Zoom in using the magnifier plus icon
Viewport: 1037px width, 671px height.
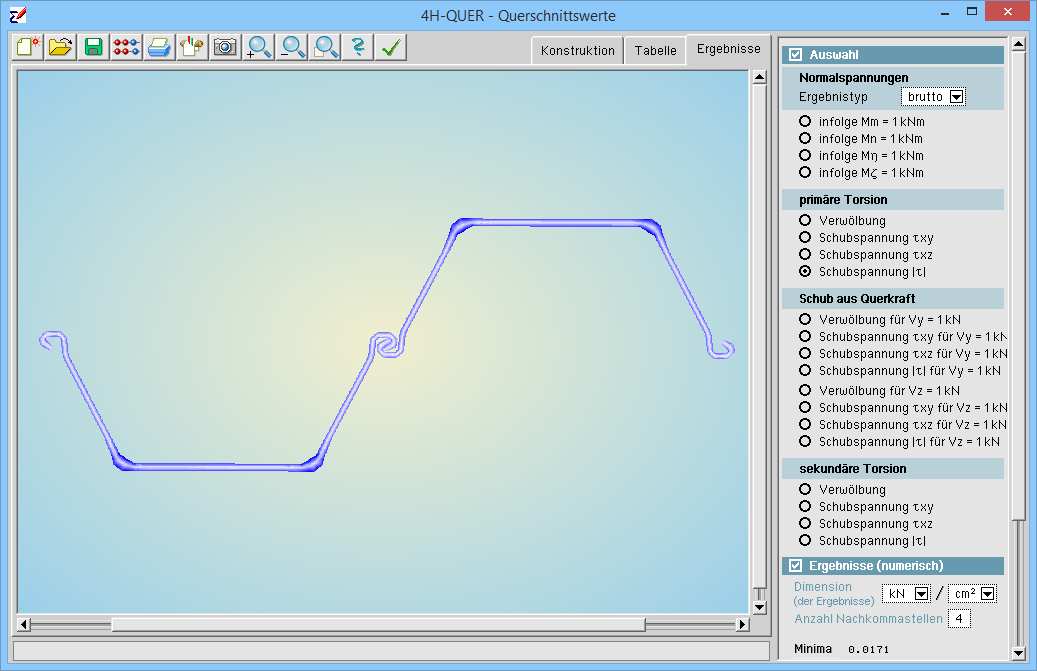click(x=259, y=47)
